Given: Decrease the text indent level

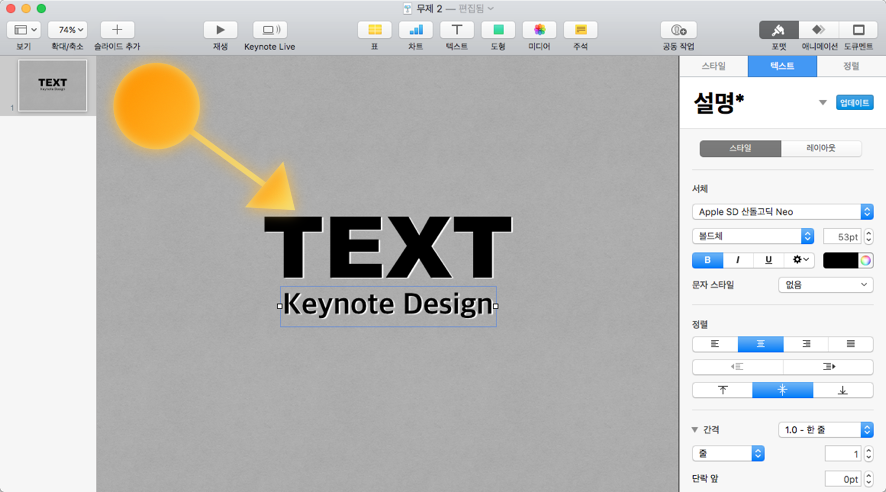Looking at the screenshot, I should pyautogui.click(x=737, y=367).
